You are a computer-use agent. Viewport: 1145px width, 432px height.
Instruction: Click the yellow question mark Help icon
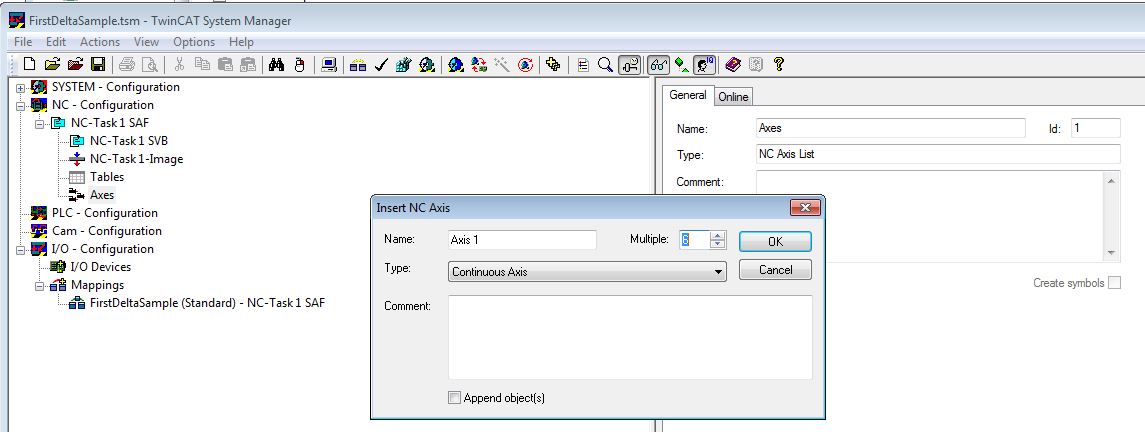778,65
